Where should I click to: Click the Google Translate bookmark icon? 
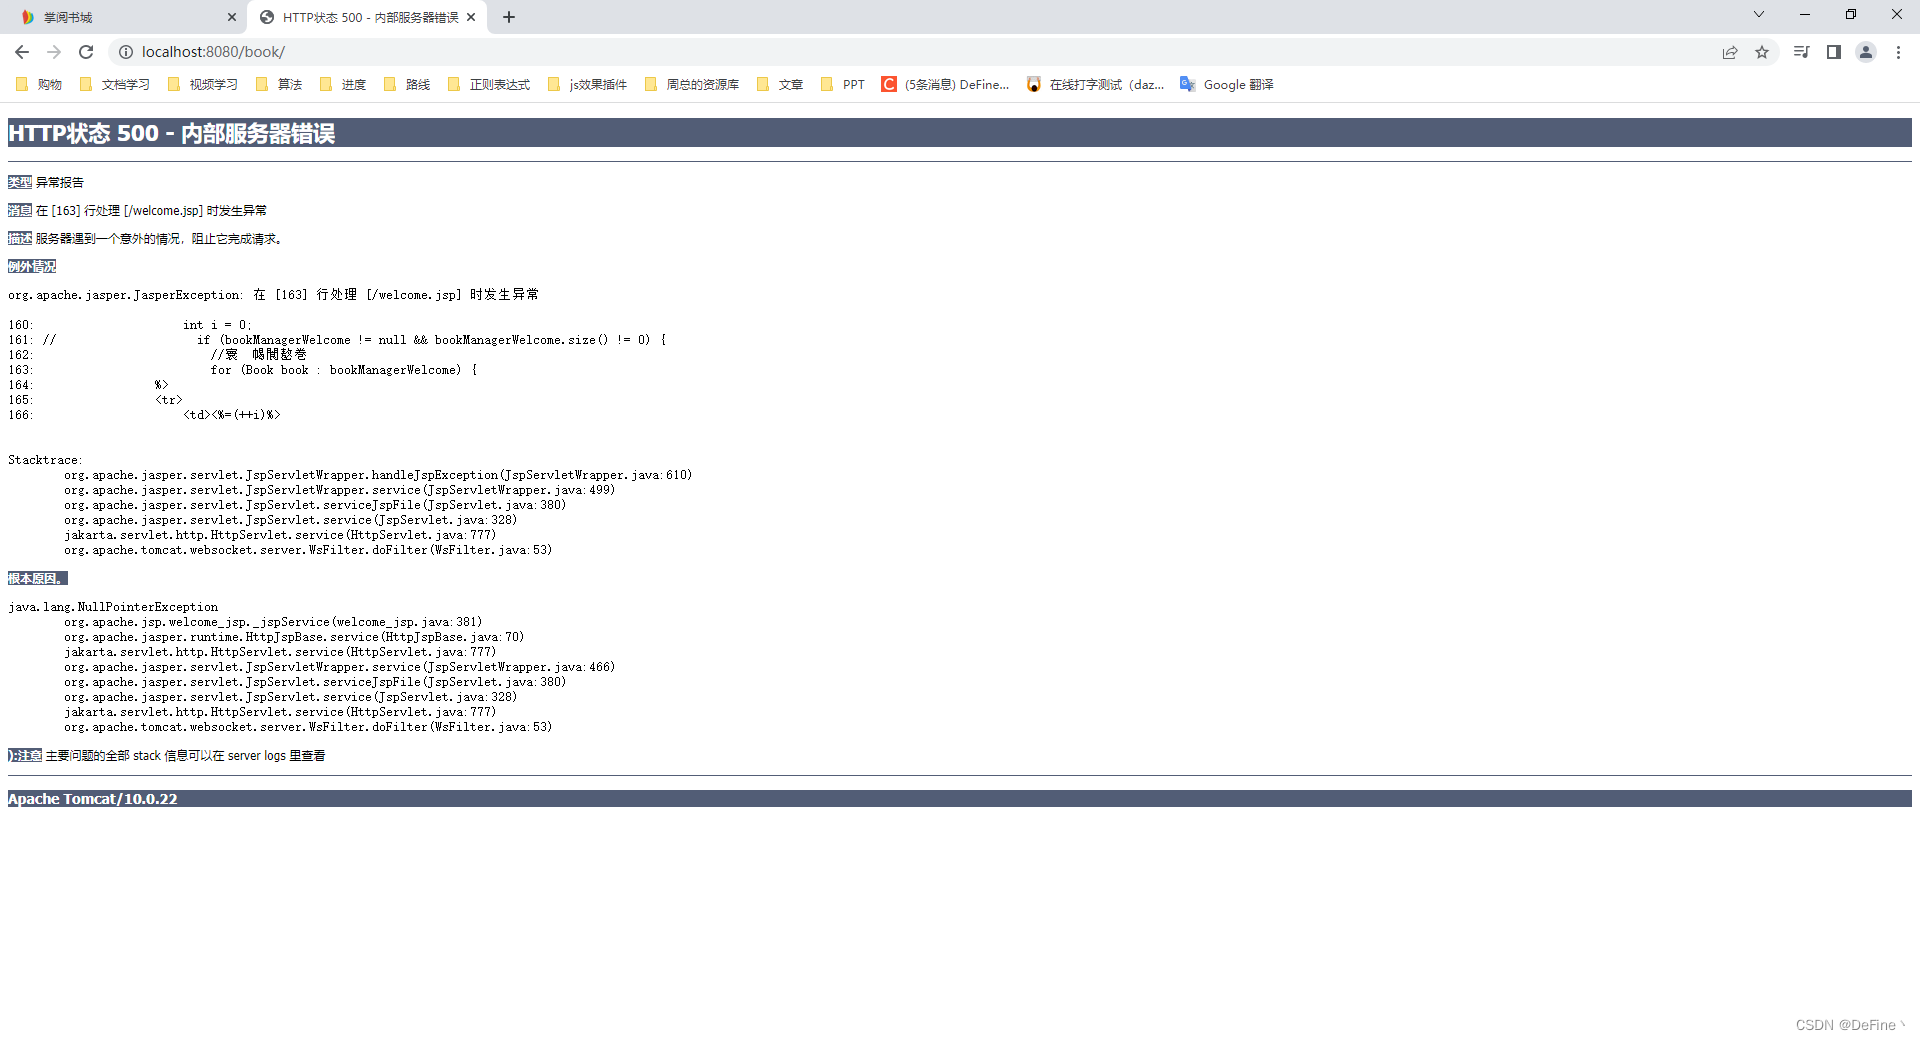[x=1188, y=84]
